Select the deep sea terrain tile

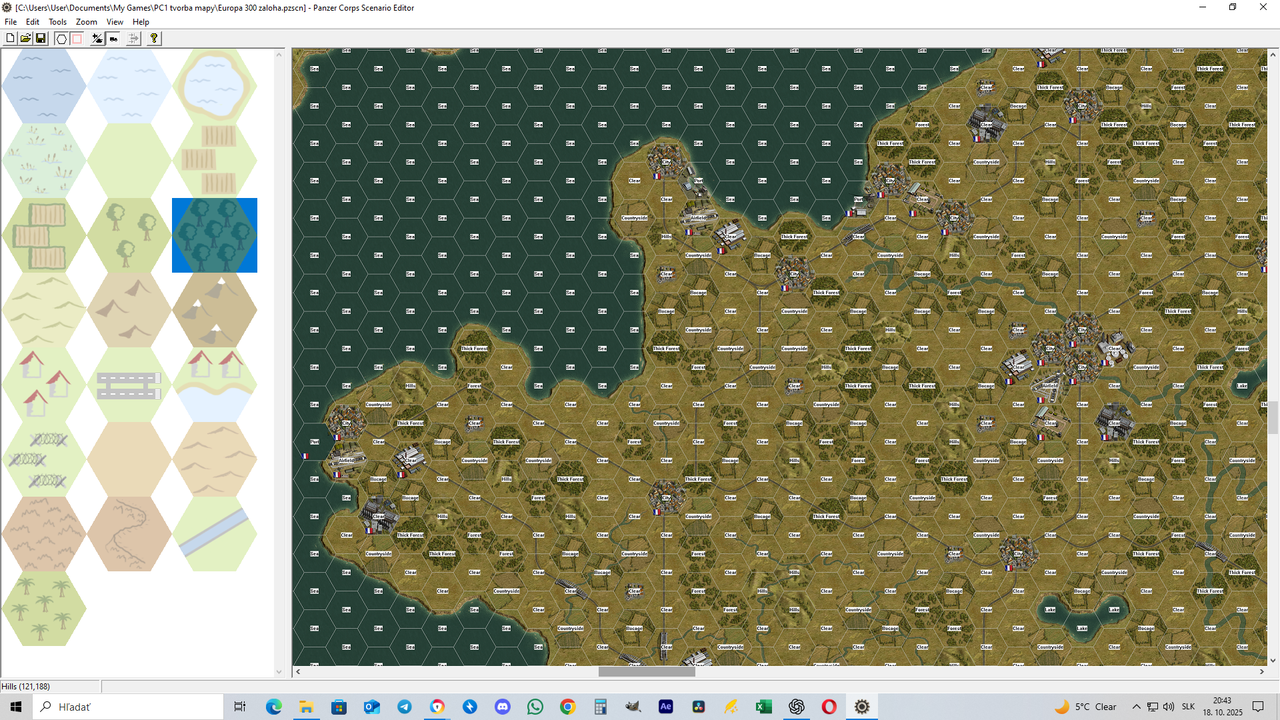44,86
